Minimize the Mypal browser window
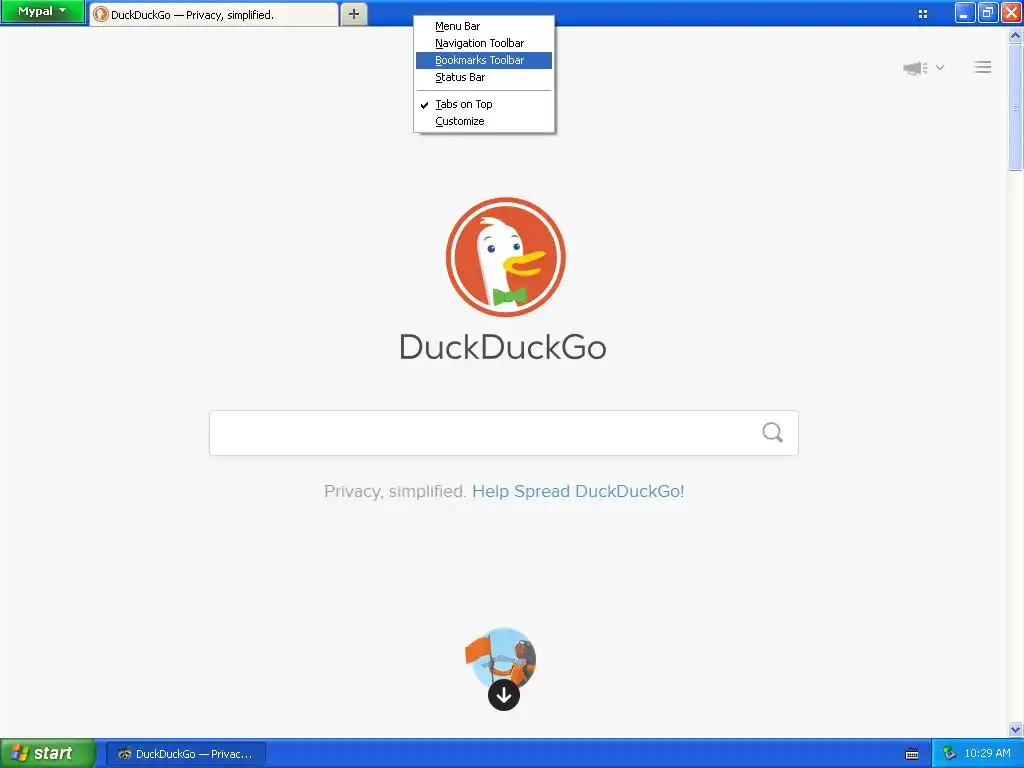This screenshot has width=1024, height=768. 965,12
